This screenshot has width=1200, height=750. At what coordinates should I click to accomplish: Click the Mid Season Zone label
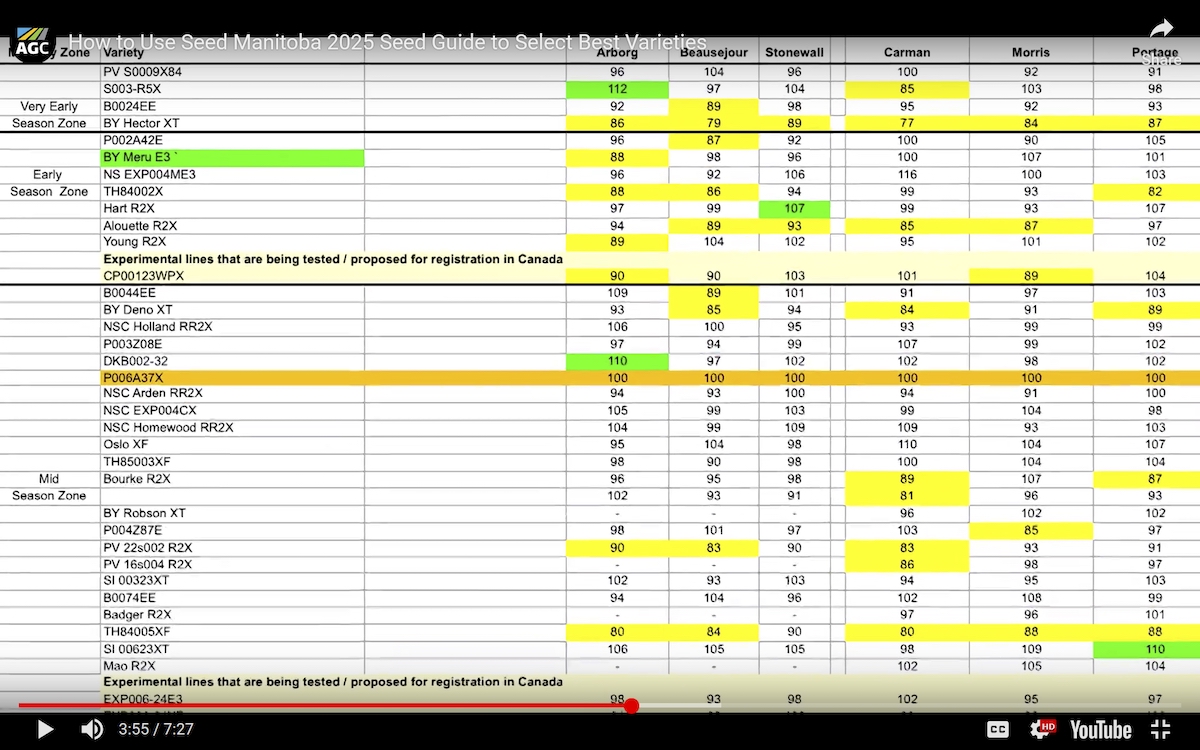coord(48,487)
